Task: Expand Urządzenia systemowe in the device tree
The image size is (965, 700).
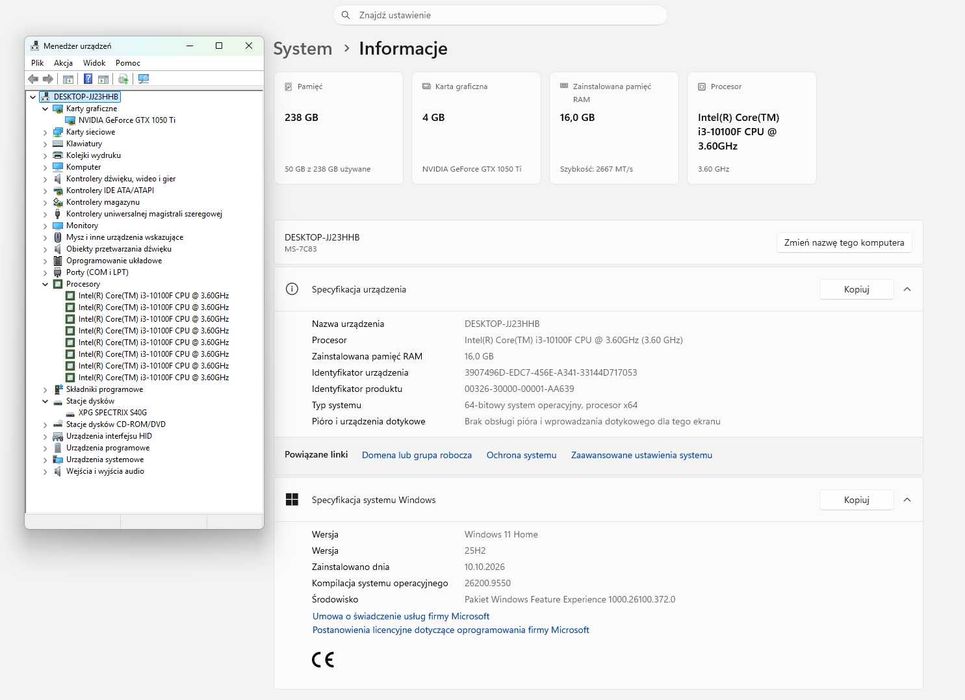Action: (x=45, y=459)
